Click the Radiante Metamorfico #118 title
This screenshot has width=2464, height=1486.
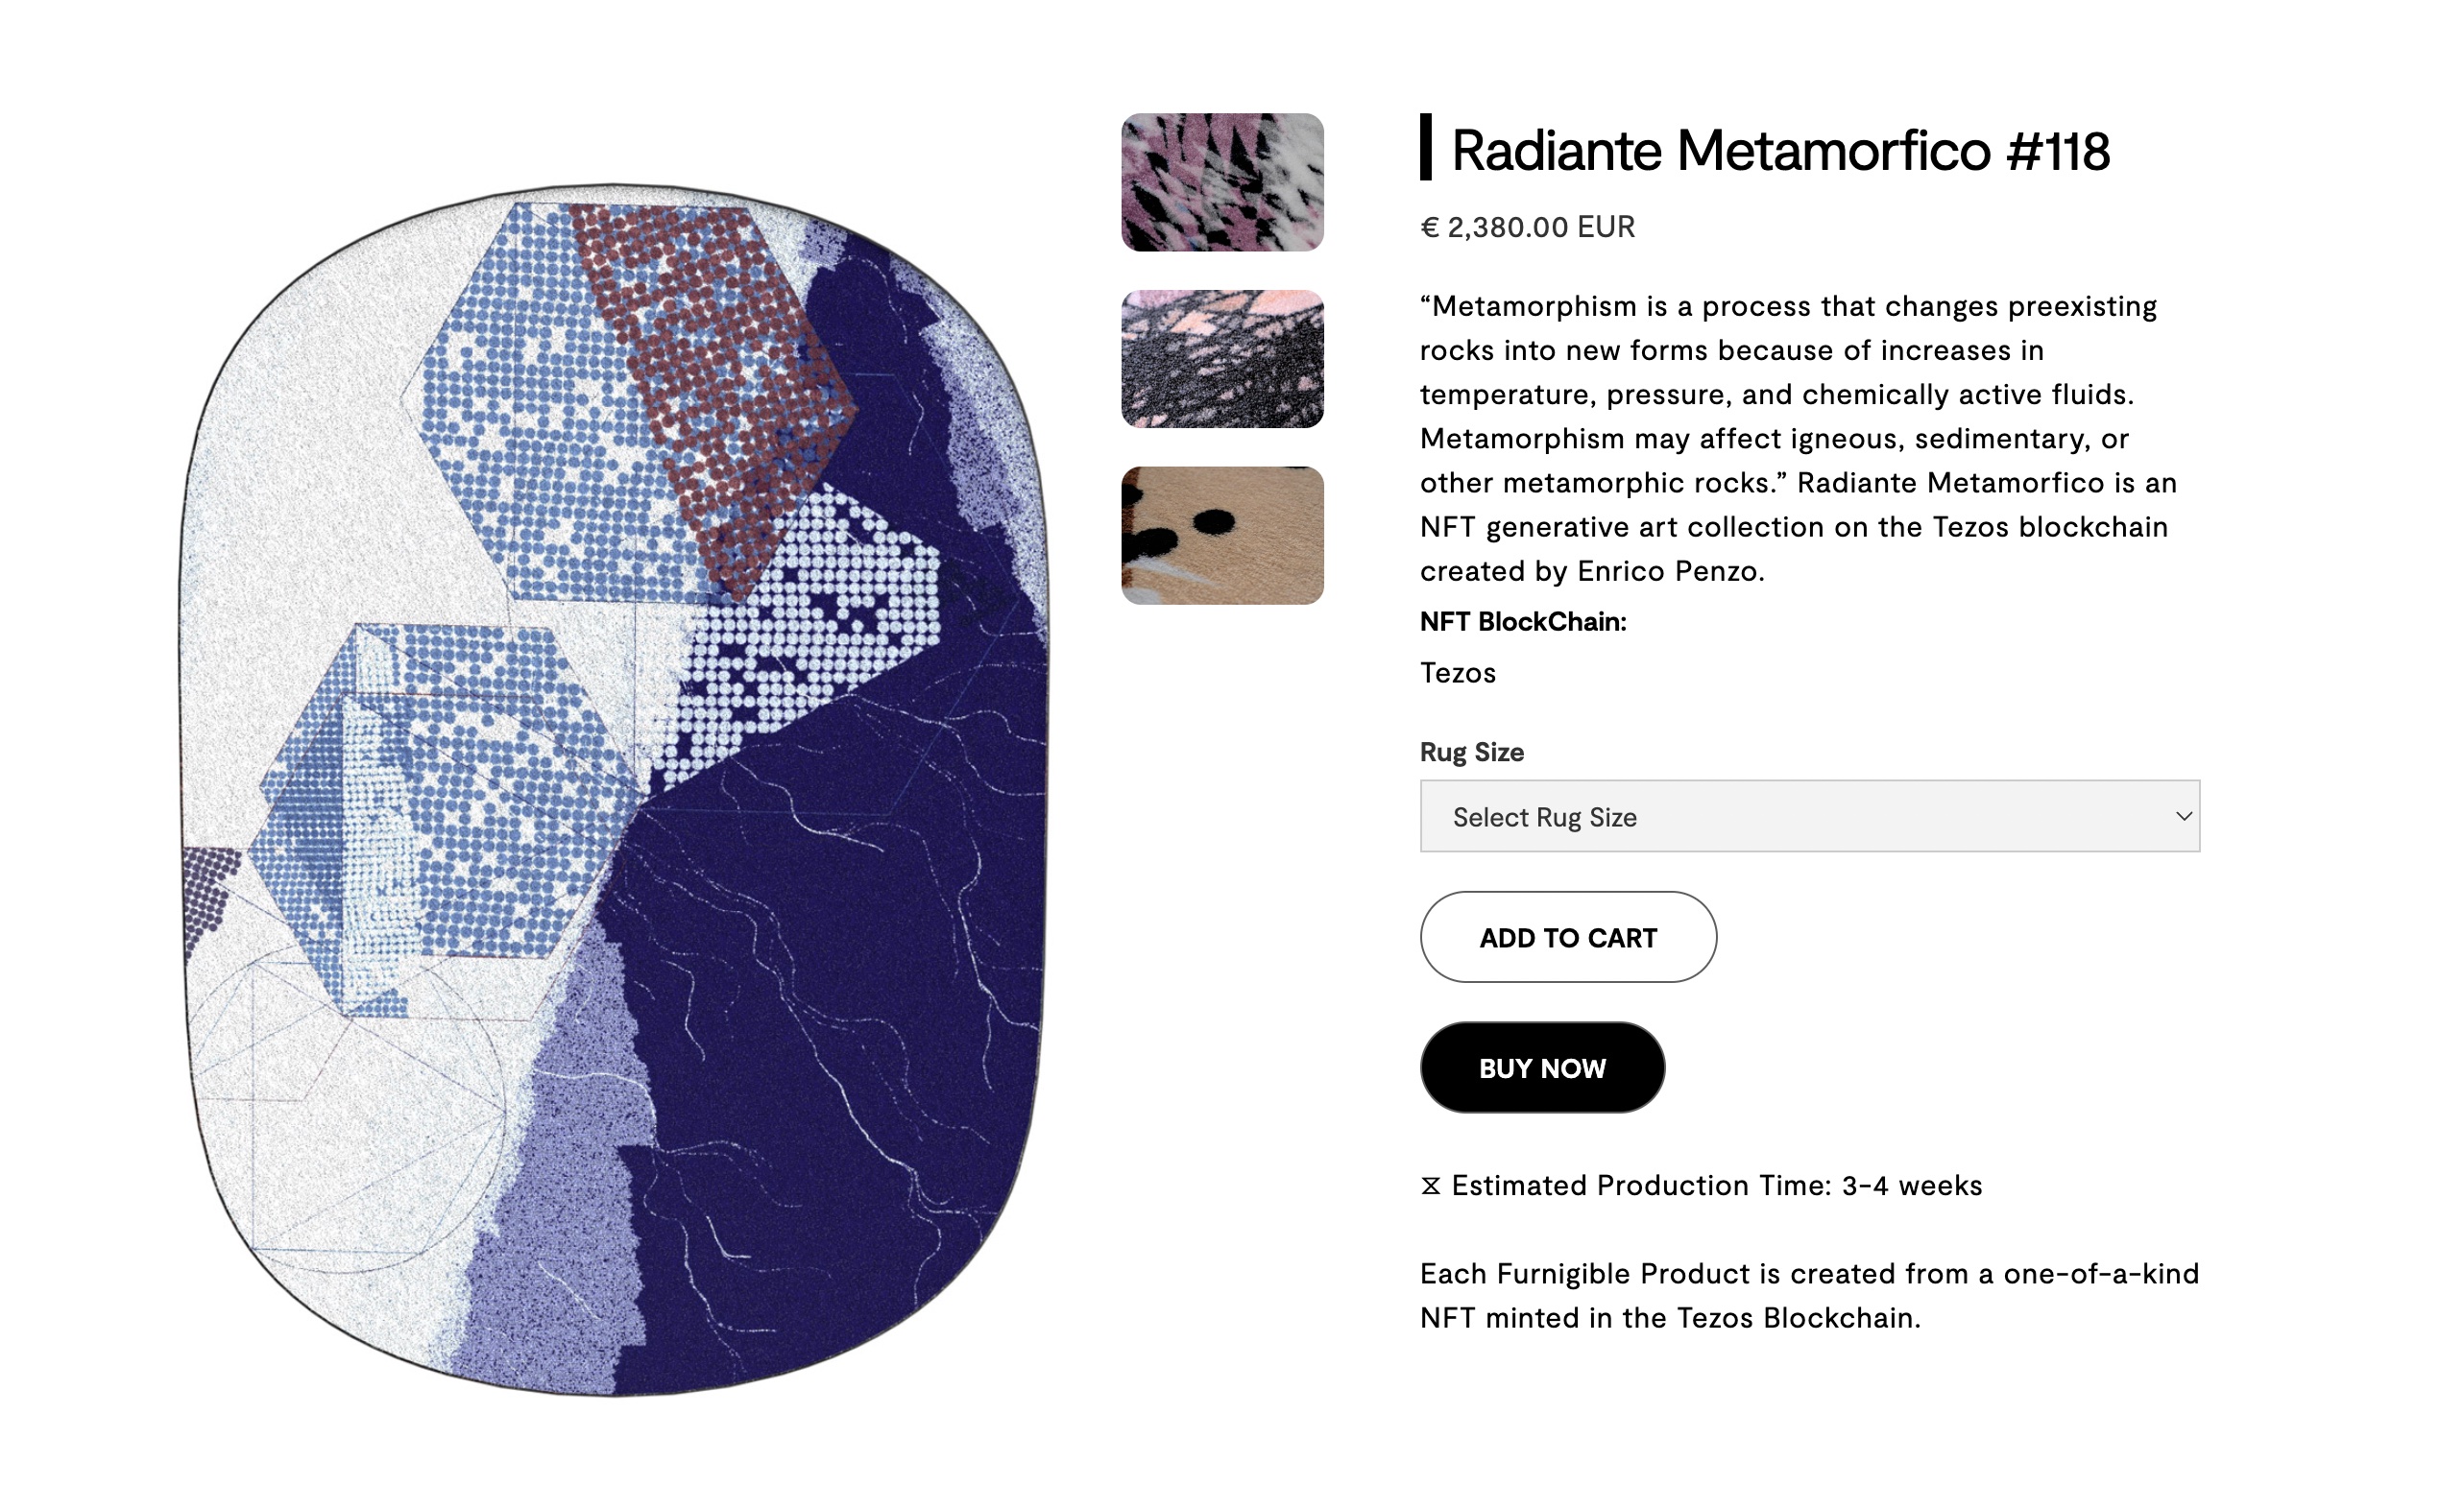[x=1780, y=151]
